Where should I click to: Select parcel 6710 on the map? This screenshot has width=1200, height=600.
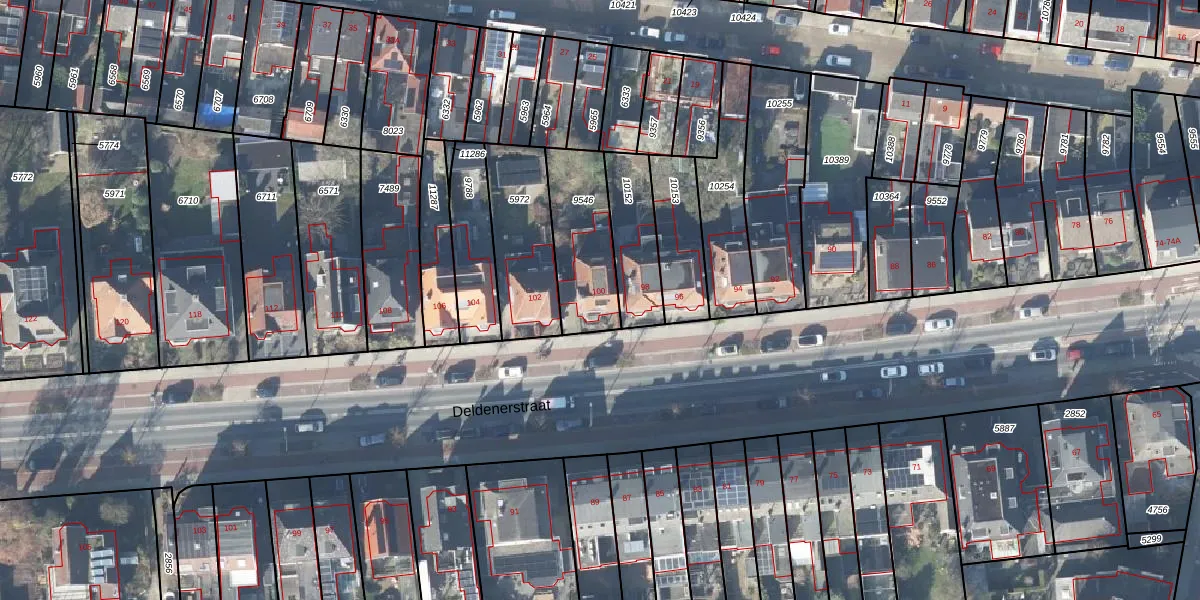point(188,201)
